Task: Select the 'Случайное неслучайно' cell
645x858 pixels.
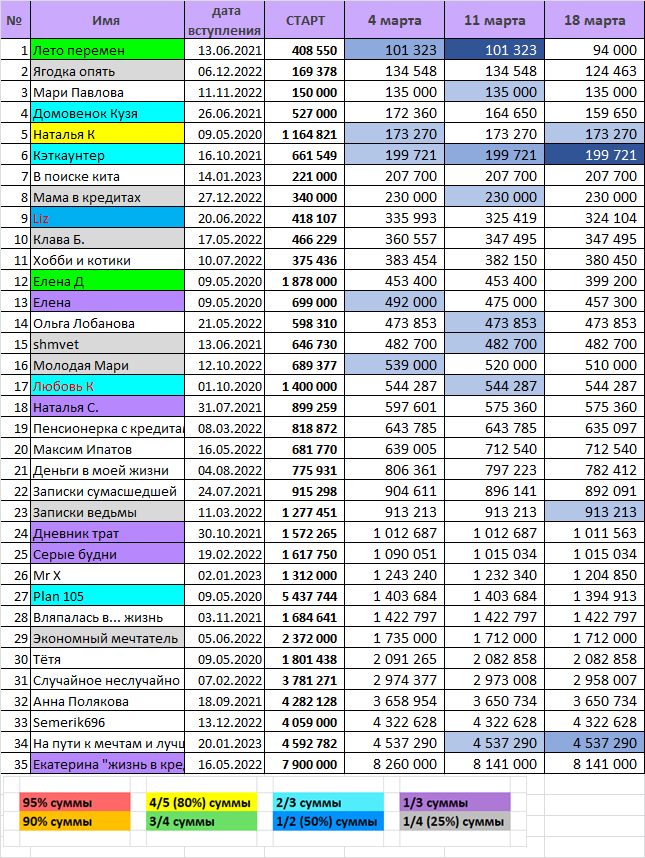Action: pos(107,680)
